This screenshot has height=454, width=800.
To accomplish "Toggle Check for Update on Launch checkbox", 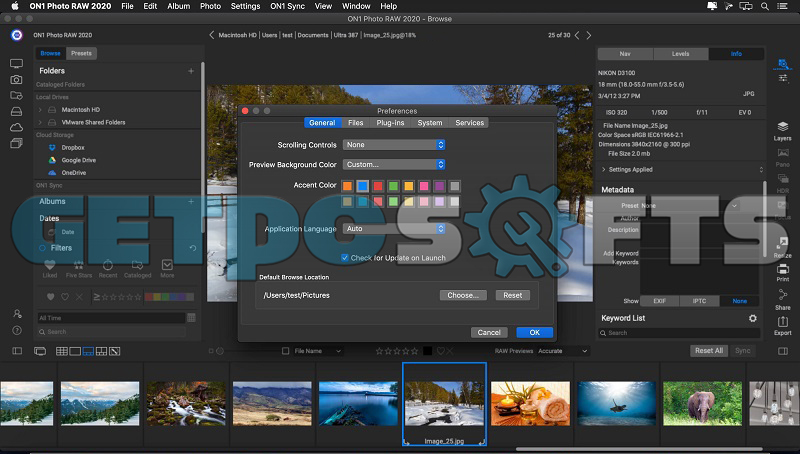I will pos(345,258).
